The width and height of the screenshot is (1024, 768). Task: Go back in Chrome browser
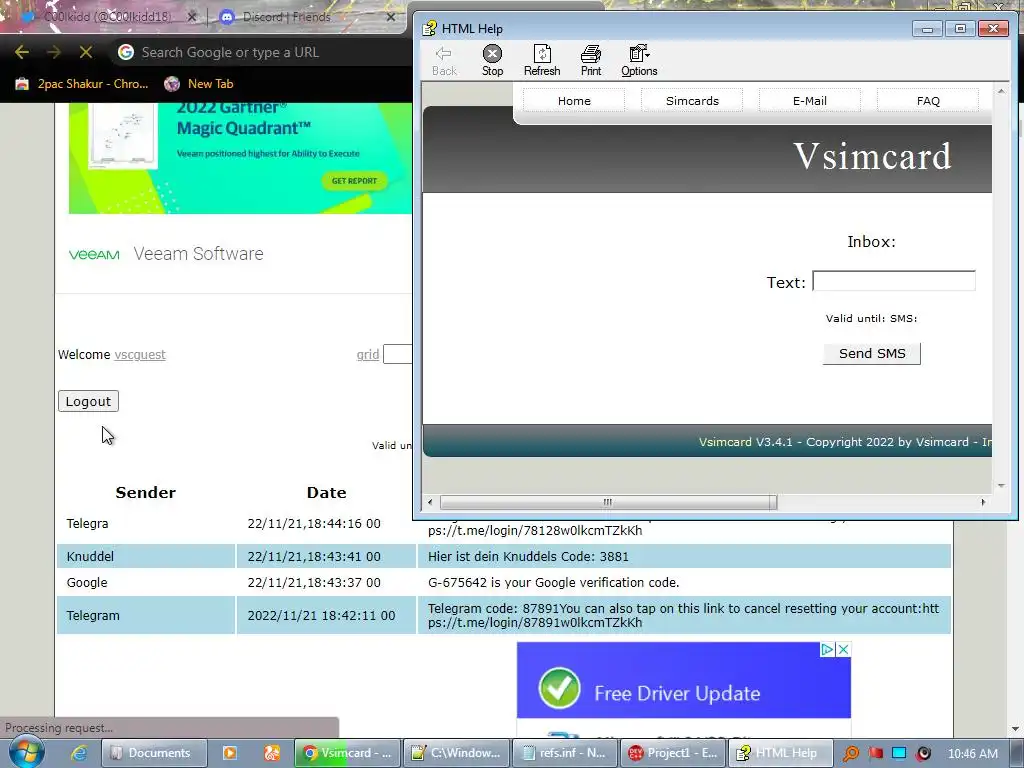point(22,52)
